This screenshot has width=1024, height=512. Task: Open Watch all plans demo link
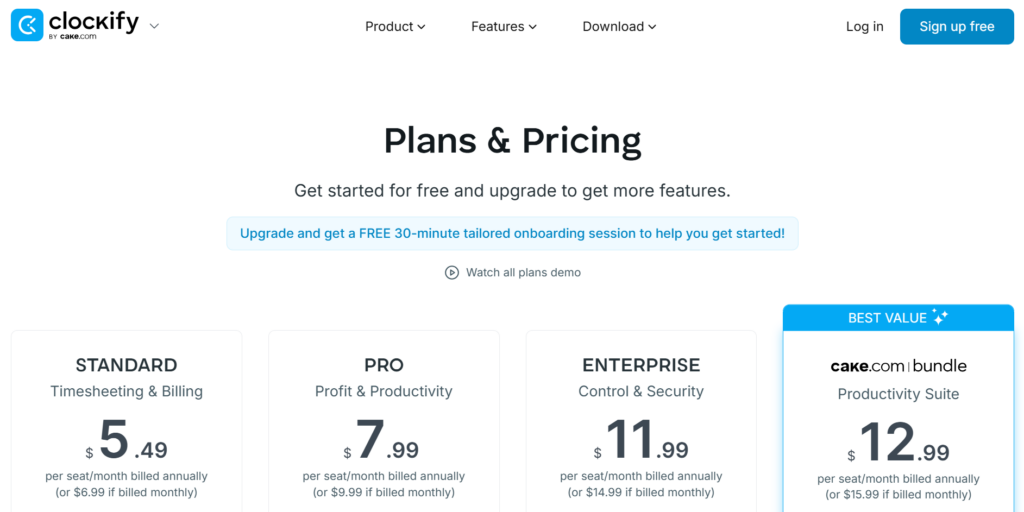pos(523,272)
